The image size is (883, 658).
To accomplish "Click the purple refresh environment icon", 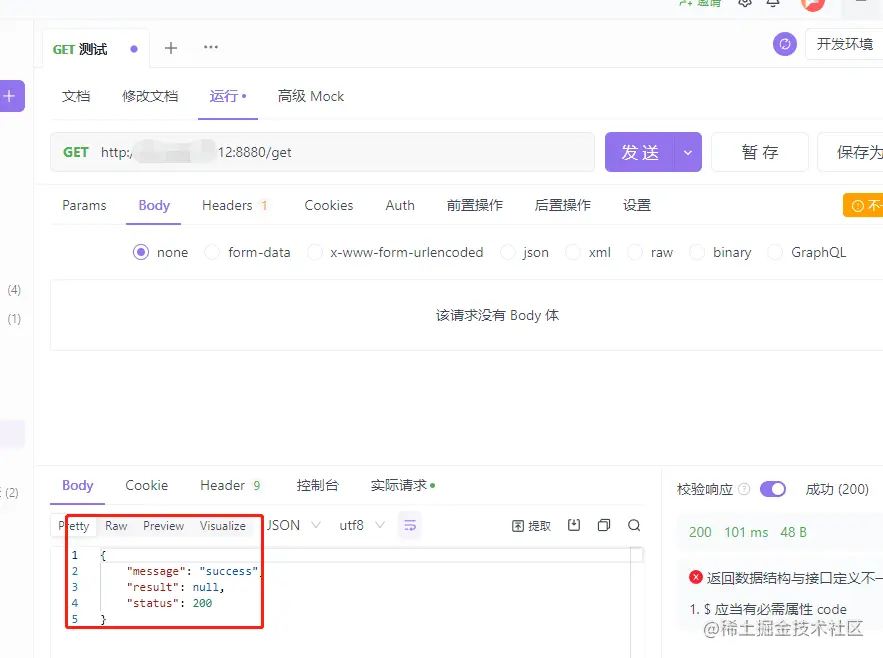I will 784,44.
